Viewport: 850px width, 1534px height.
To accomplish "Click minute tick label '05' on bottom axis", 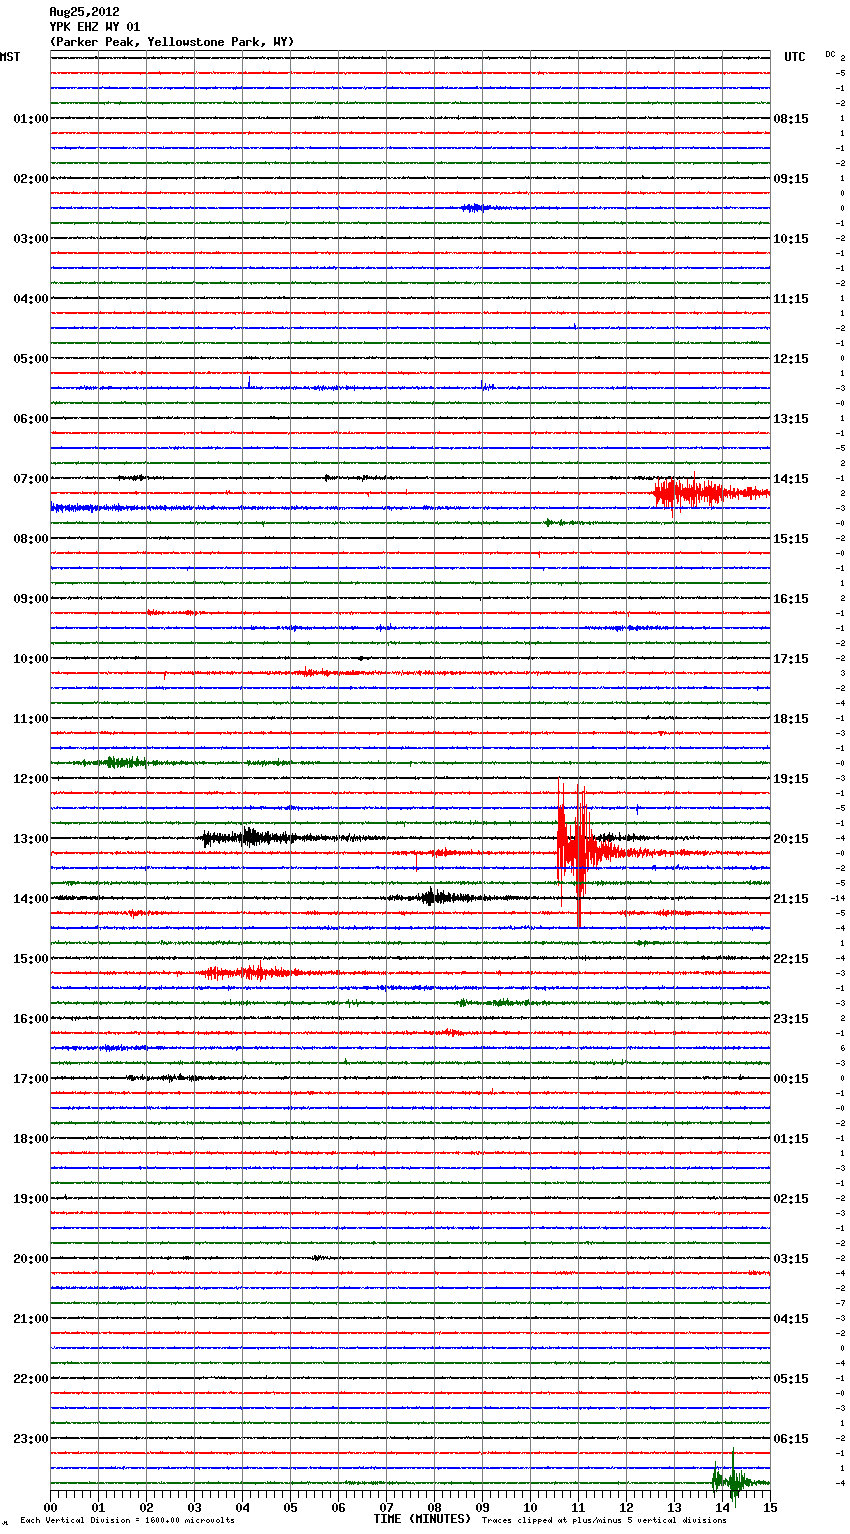I will pyautogui.click(x=290, y=1507).
